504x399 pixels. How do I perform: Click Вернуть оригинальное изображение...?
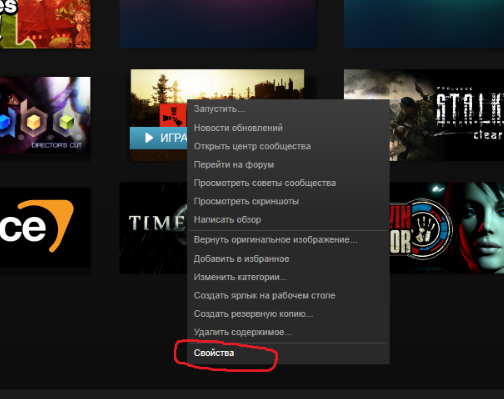[289, 240]
